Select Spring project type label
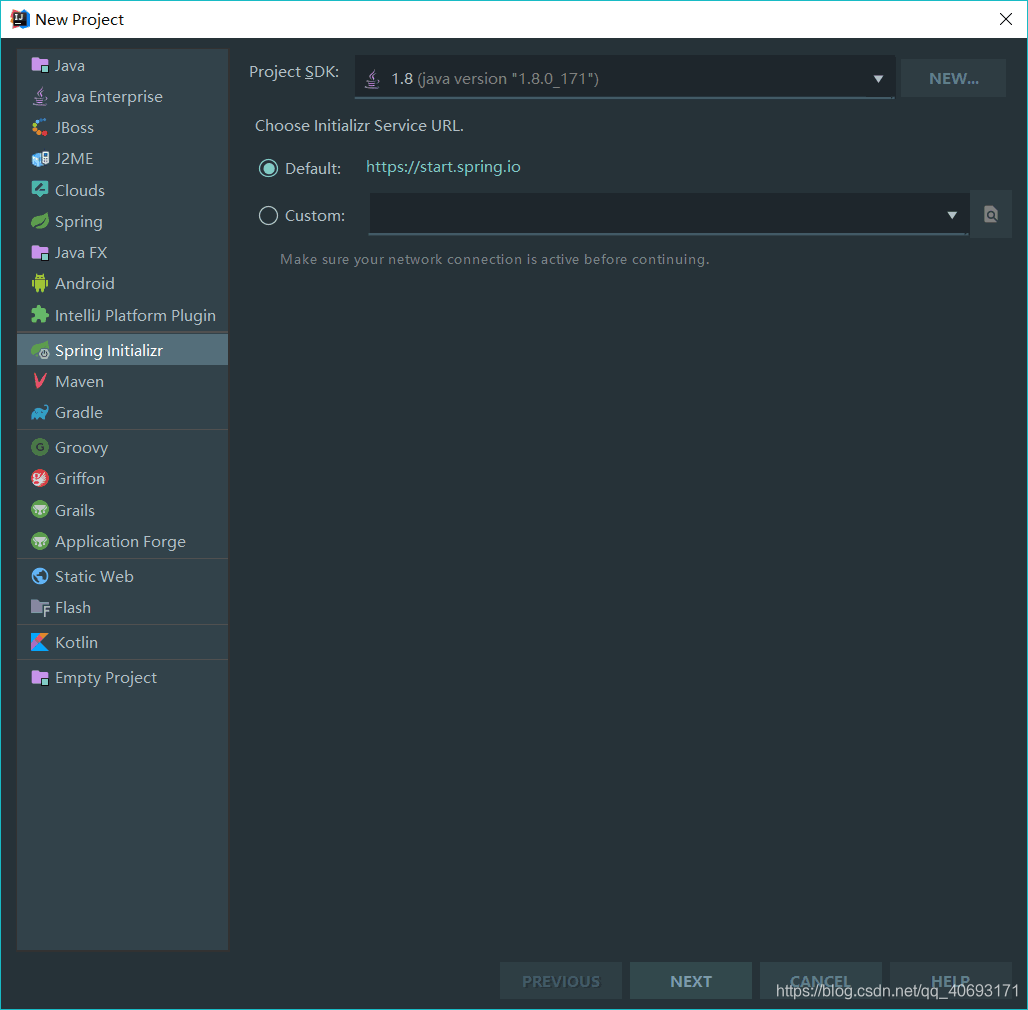Viewport: 1028px width, 1010px height. (x=79, y=222)
